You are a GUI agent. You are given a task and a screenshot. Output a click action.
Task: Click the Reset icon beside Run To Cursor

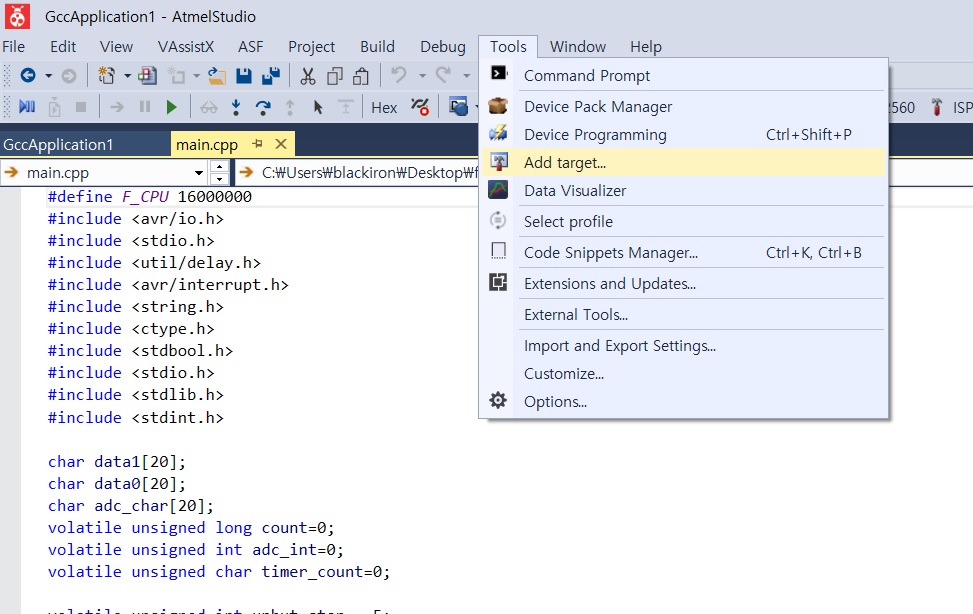pos(346,107)
